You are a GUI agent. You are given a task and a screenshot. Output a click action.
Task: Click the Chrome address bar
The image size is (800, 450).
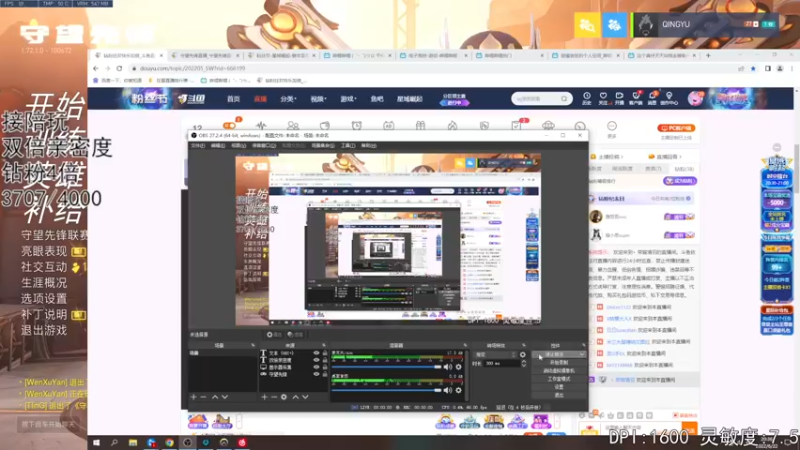pyautogui.click(x=434, y=68)
